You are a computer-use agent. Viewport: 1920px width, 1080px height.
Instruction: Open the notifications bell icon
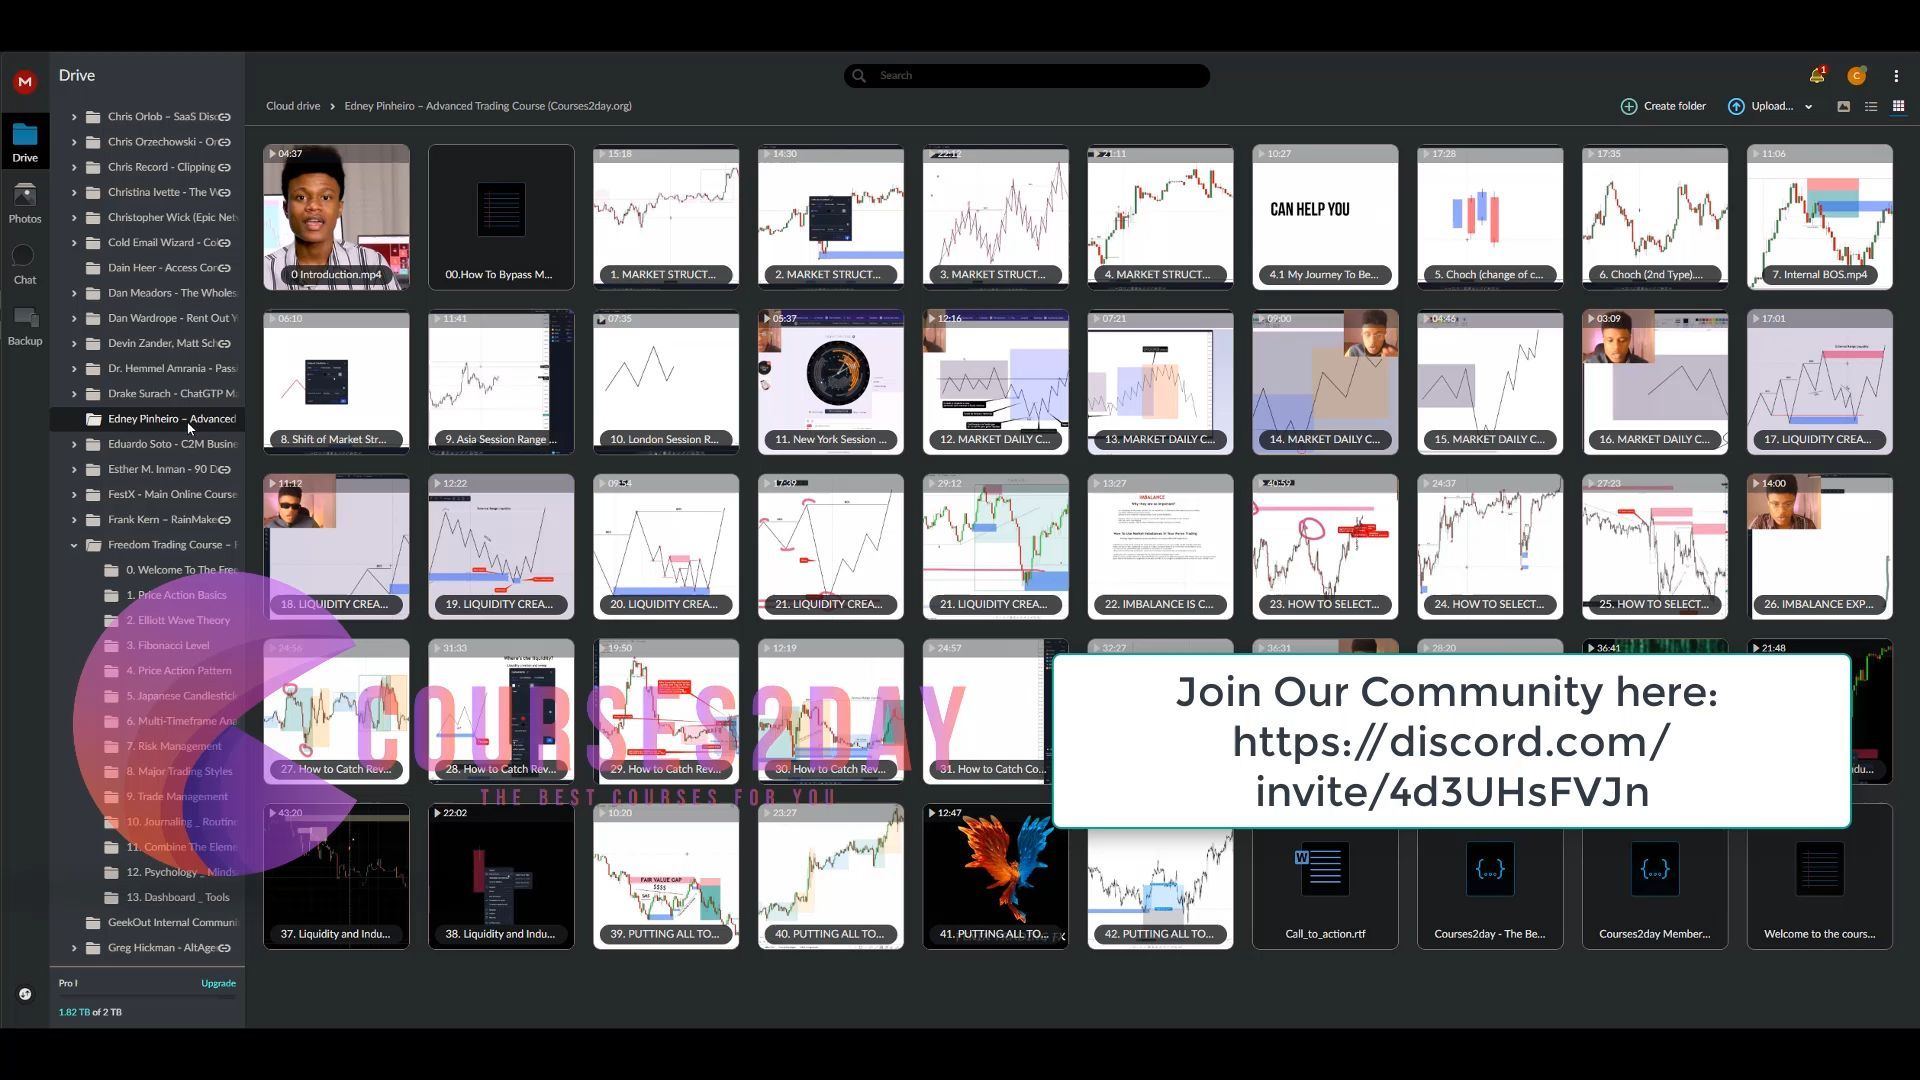click(x=1816, y=76)
